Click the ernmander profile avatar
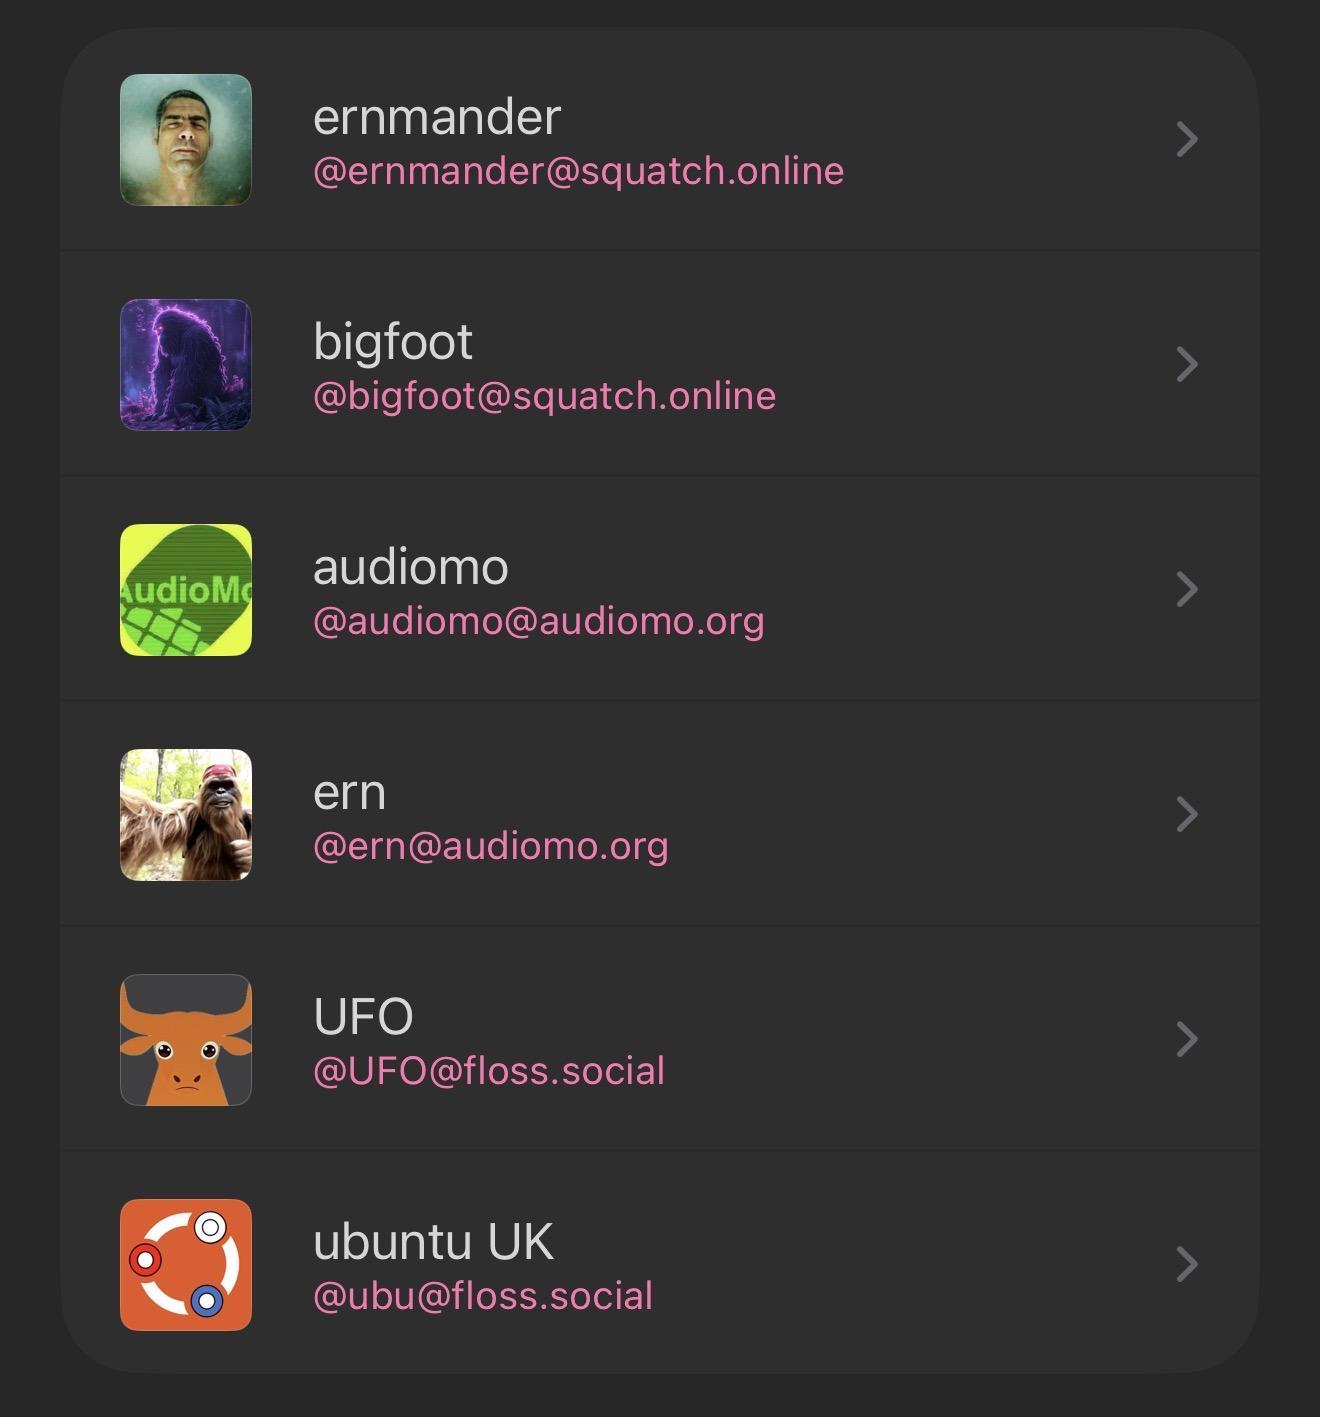Screen dimensions: 1320x1417 (x=186, y=140)
